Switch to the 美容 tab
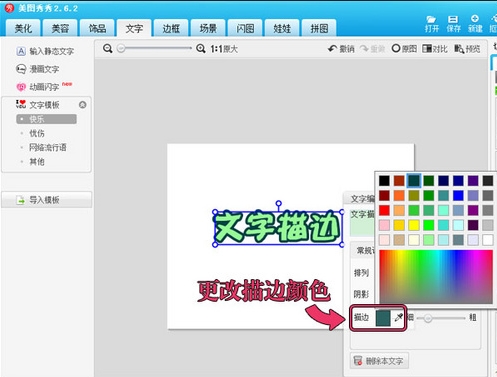Viewport: 497px width, 377px height. [60, 28]
